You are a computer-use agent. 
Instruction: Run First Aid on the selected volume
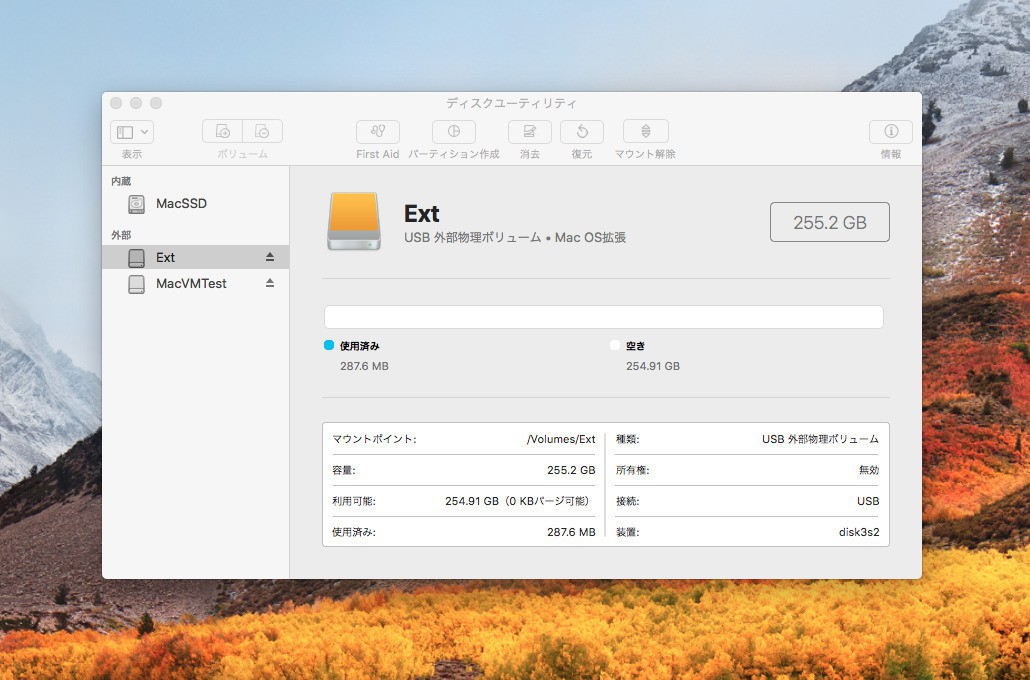tap(377, 132)
